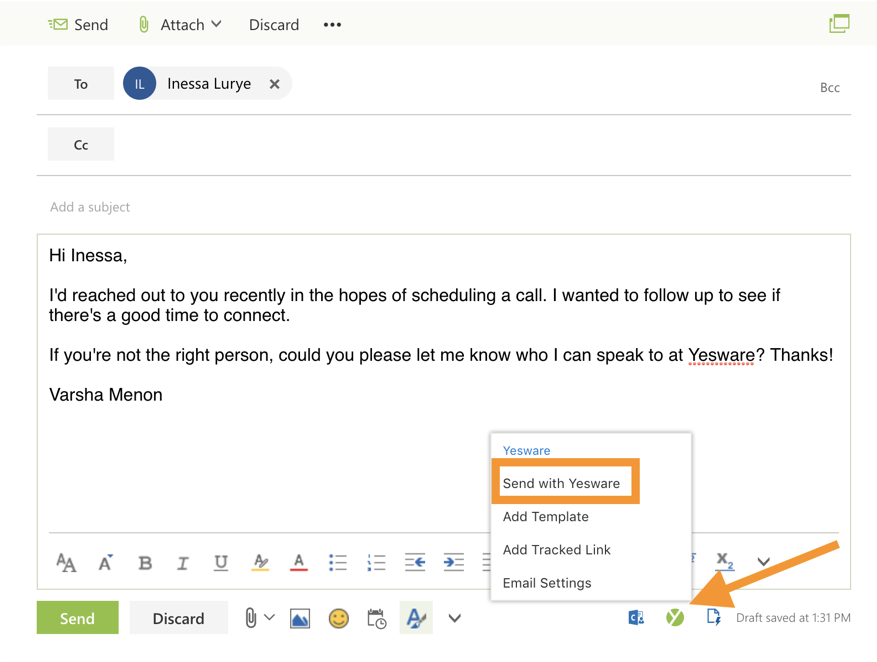The image size is (877, 662).
Task: Click the Yesware add-in icon
Action: 675,618
